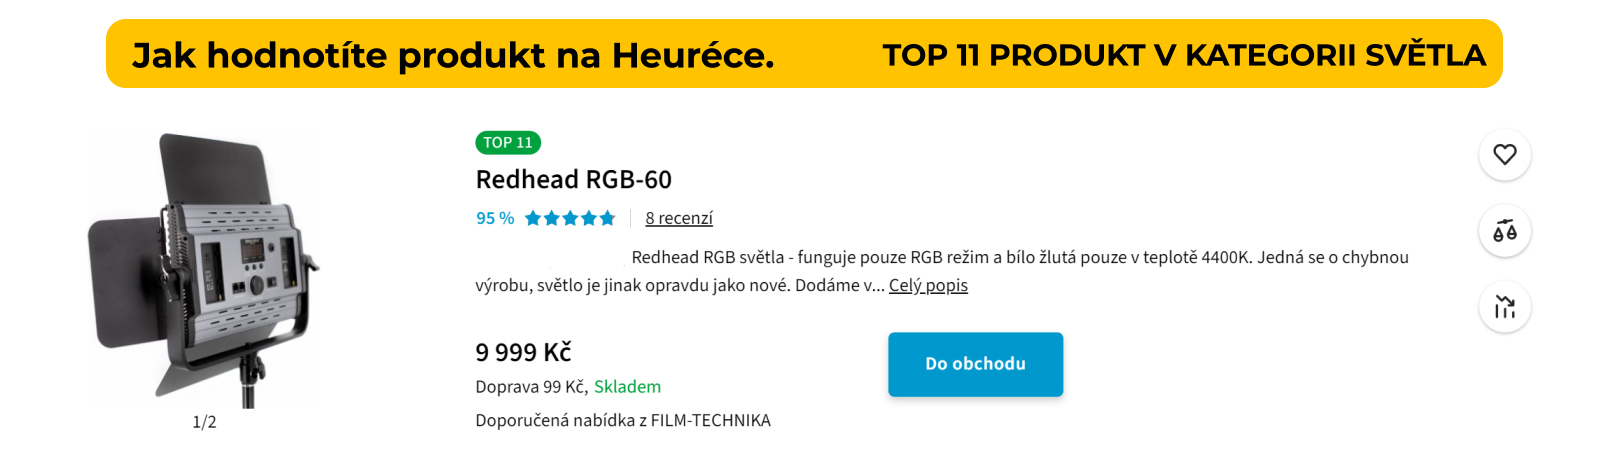Screen dimensions: 1600x450
Task: Add product to favorites with heart icon
Action: 1505,155
